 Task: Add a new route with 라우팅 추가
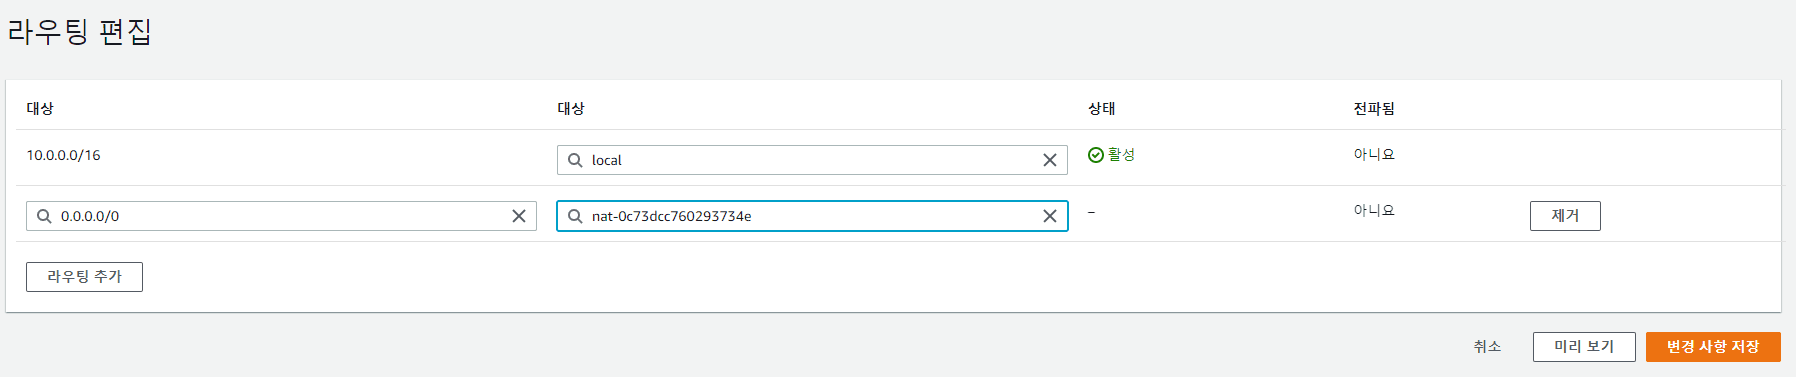tap(84, 277)
